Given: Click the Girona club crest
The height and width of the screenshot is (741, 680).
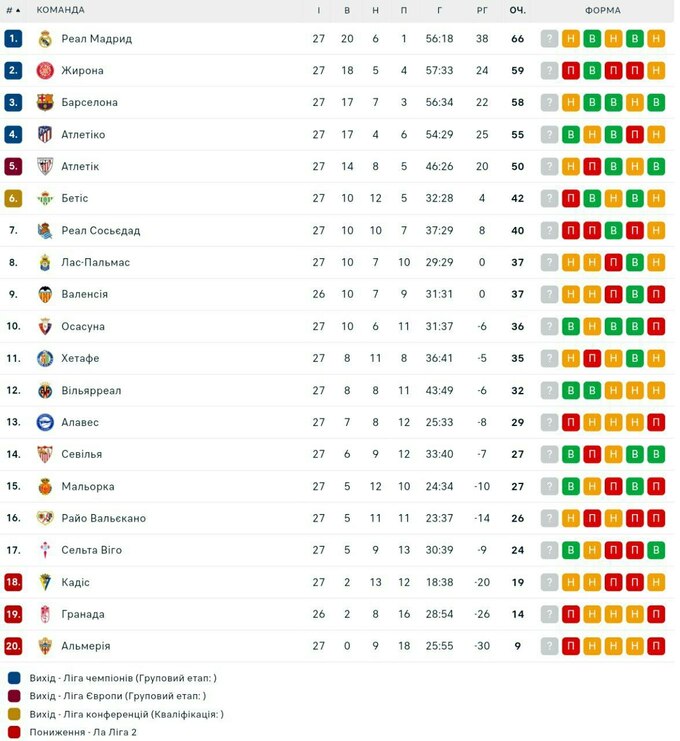Looking at the screenshot, I should coord(44,71).
